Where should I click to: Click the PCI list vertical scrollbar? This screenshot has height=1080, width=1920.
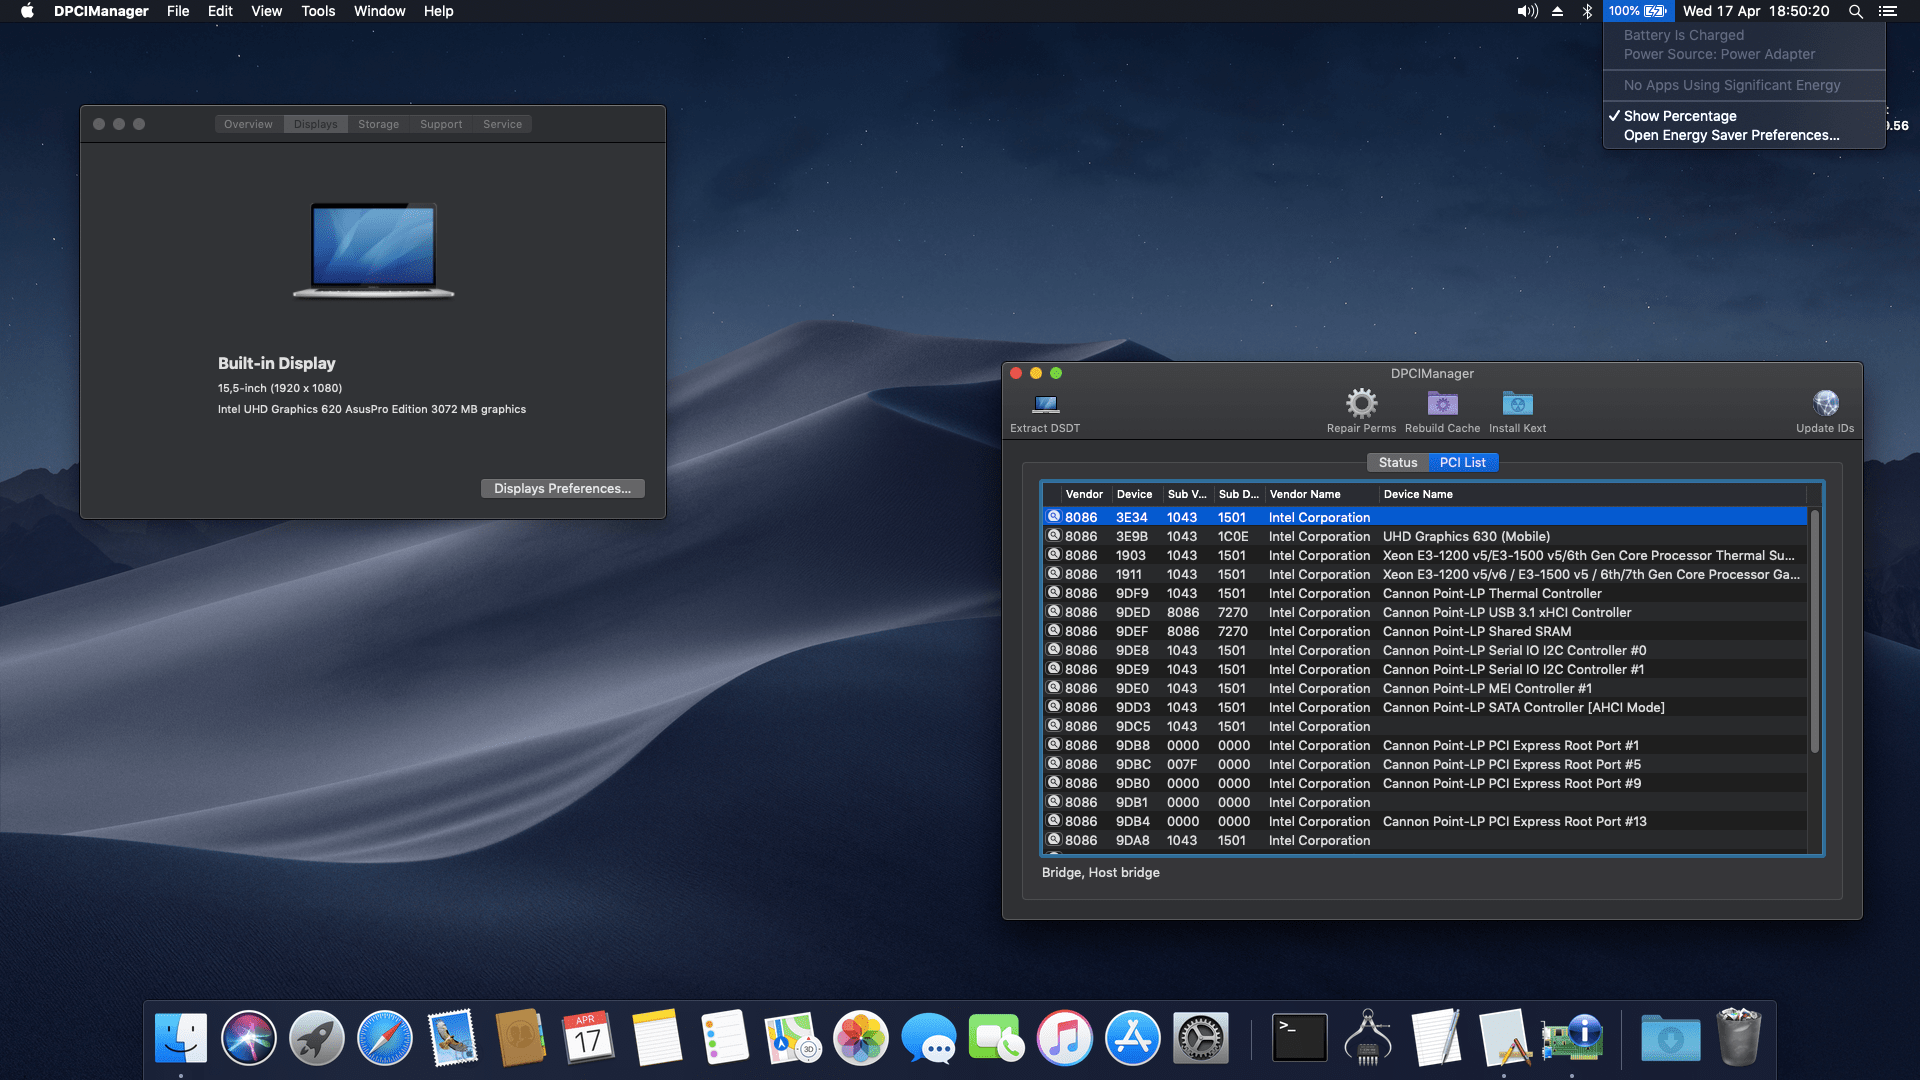coord(1814,630)
